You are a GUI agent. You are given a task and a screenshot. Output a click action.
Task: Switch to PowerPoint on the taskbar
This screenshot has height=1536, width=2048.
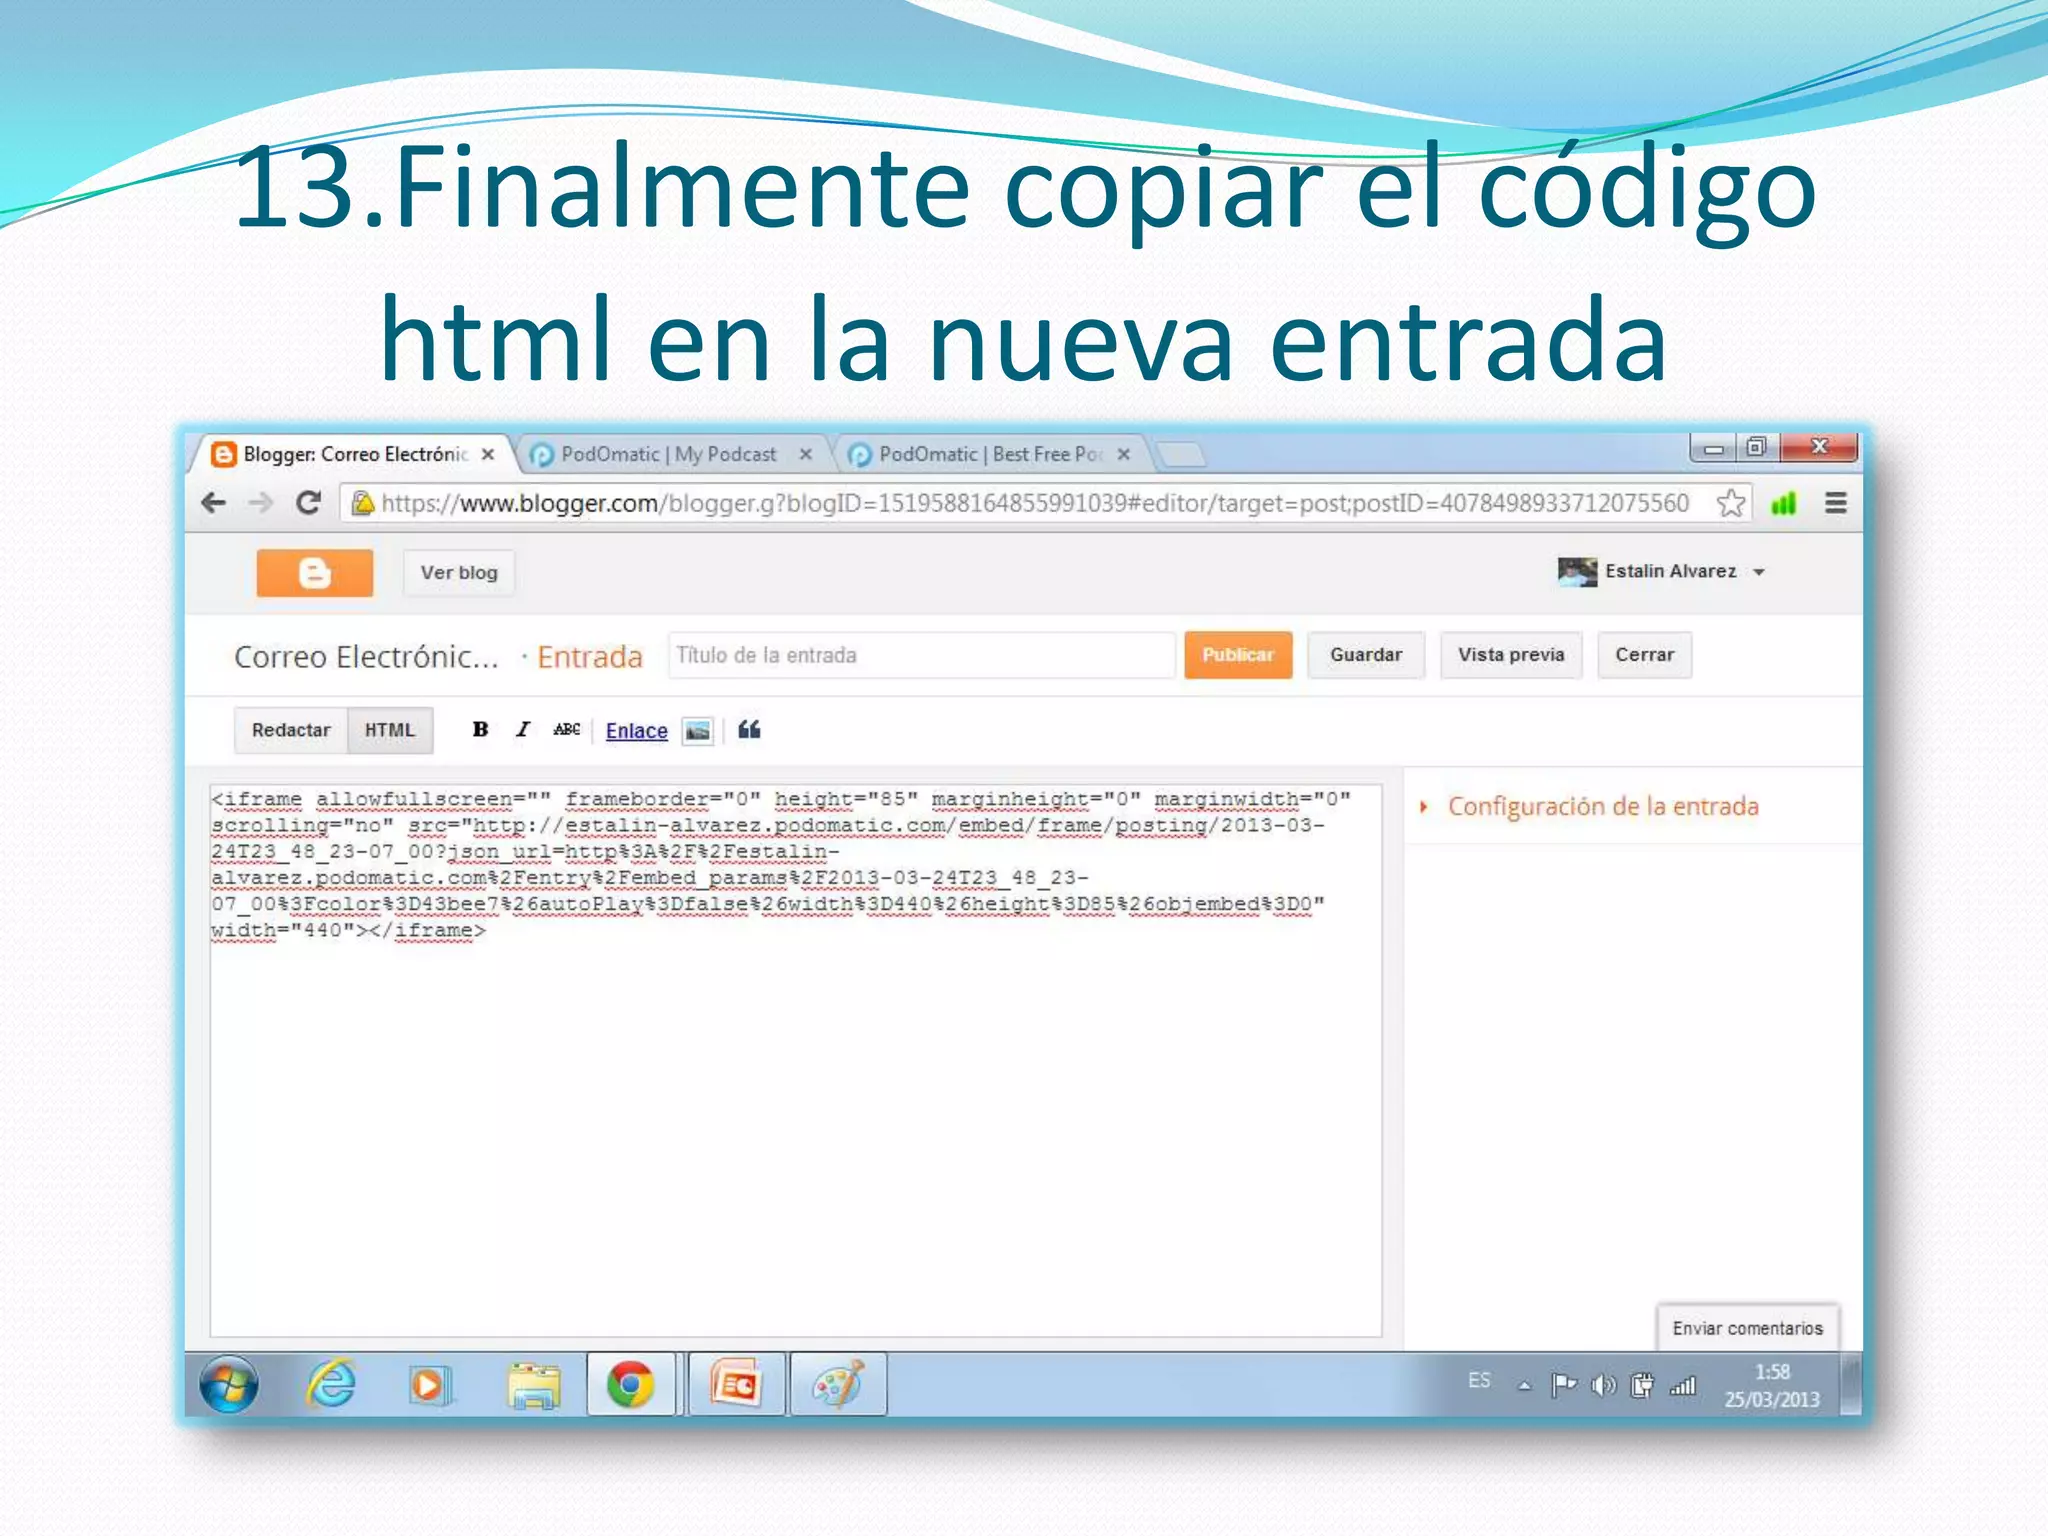736,1385
